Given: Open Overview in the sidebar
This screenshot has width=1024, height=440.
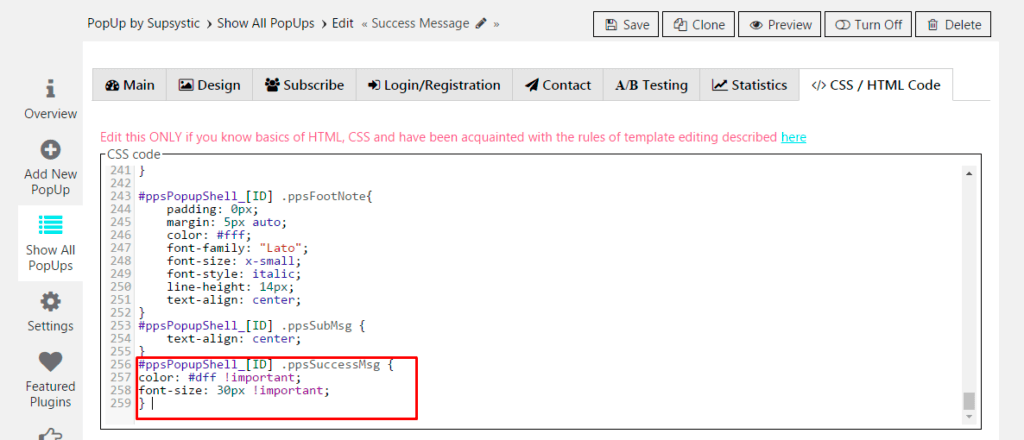Looking at the screenshot, I should coord(50,100).
